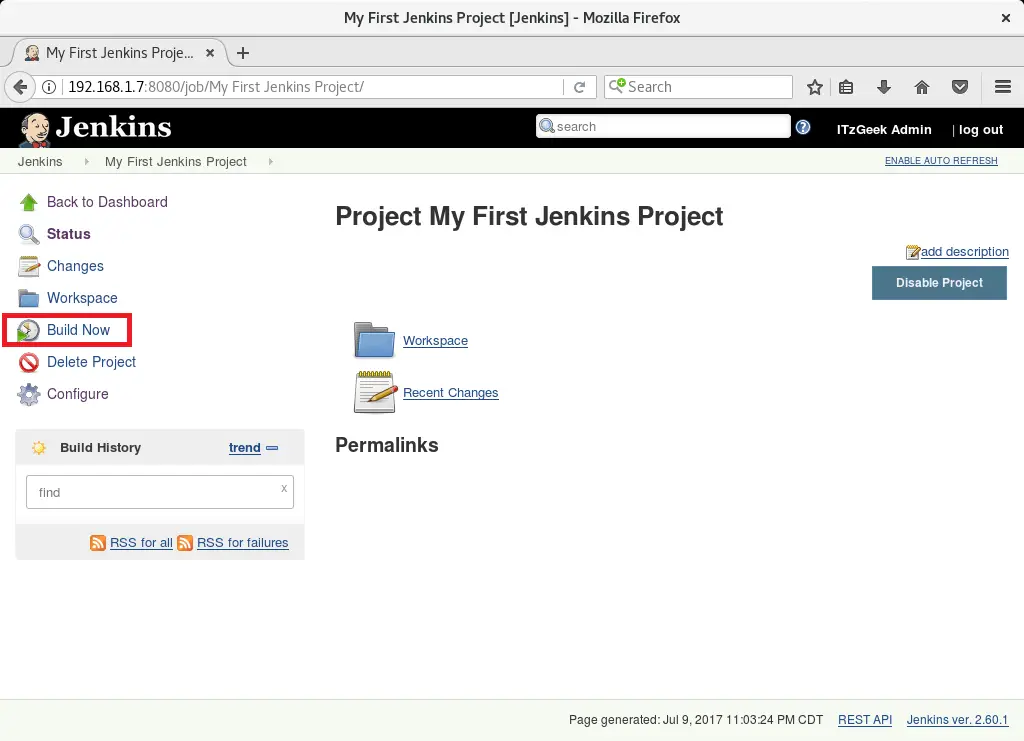Close the My First Jenkins Project tab
Image resolution: width=1024 pixels, height=741 pixels.
(x=210, y=53)
